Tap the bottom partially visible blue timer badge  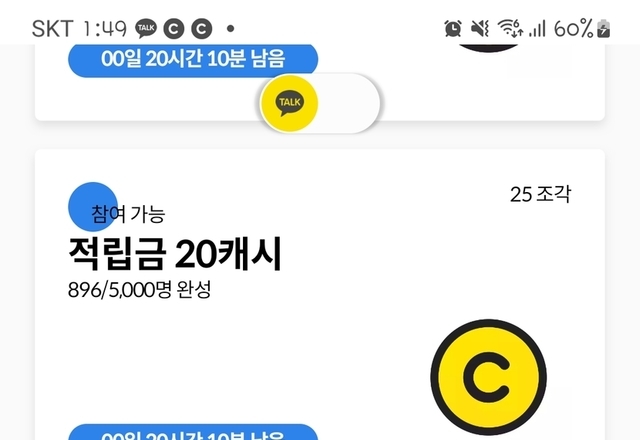tap(193, 432)
